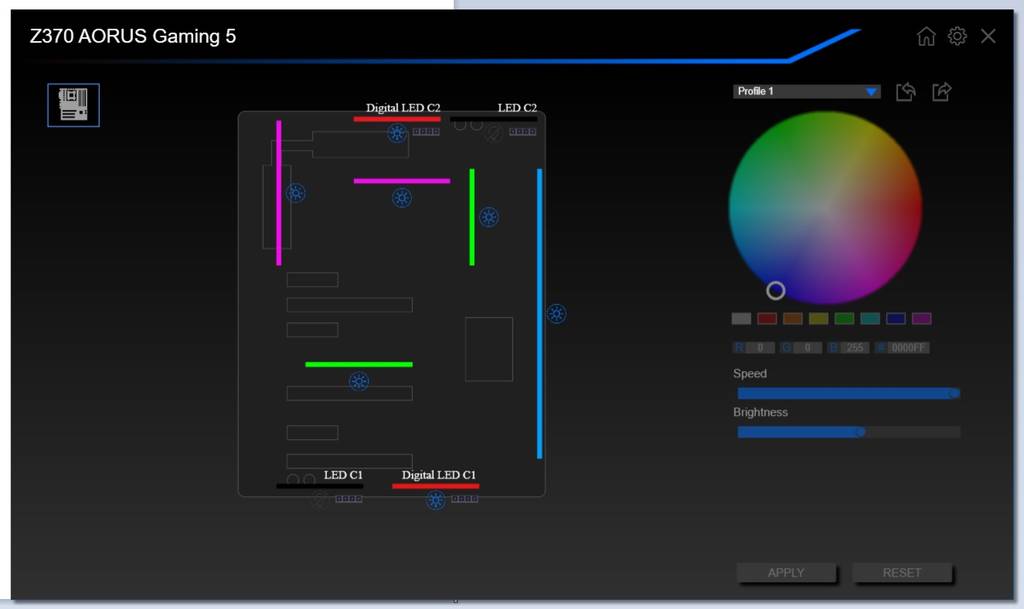Click the center of the color wheel
The width and height of the screenshot is (1024, 609).
coord(825,208)
